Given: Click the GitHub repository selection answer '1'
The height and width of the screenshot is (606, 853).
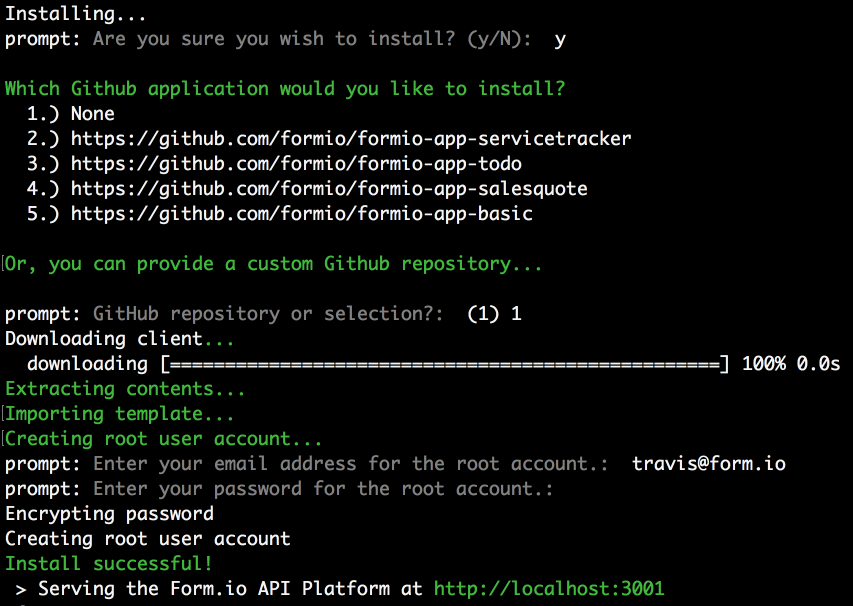Looking at the screenshot, I should (x=516, y=314).
